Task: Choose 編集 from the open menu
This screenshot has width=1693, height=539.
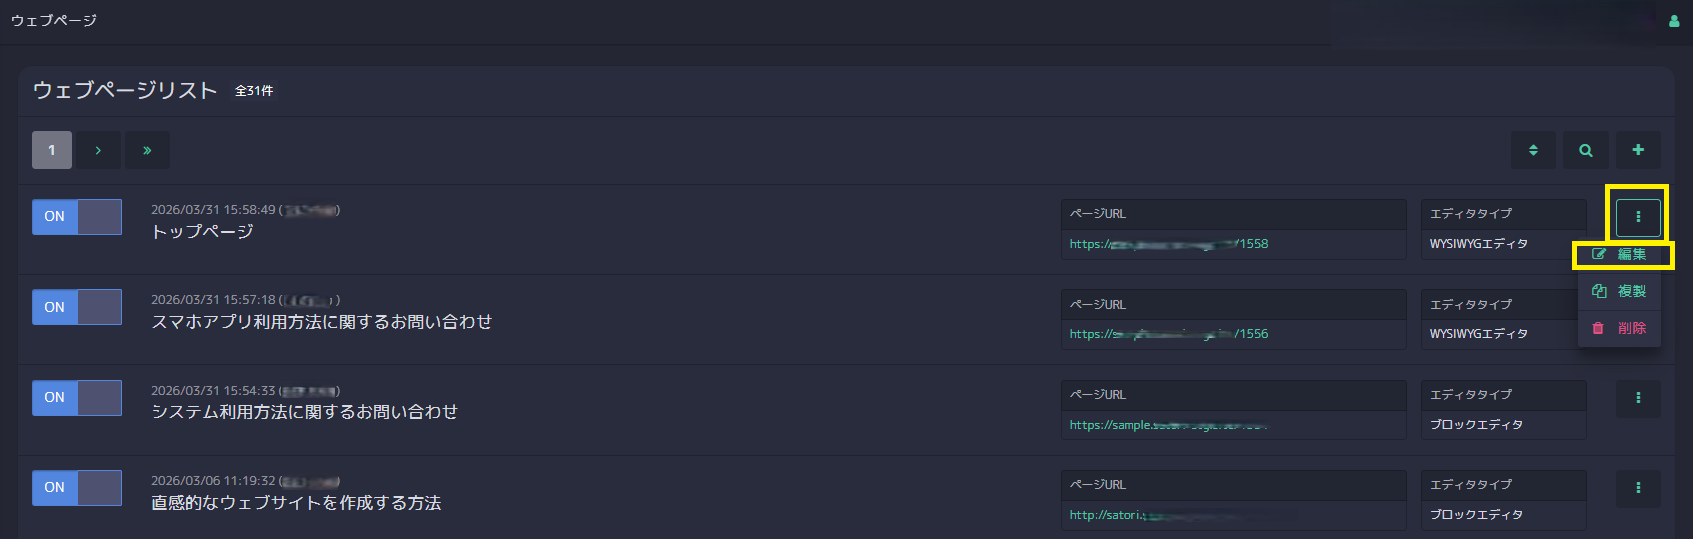Action: 1620,254
